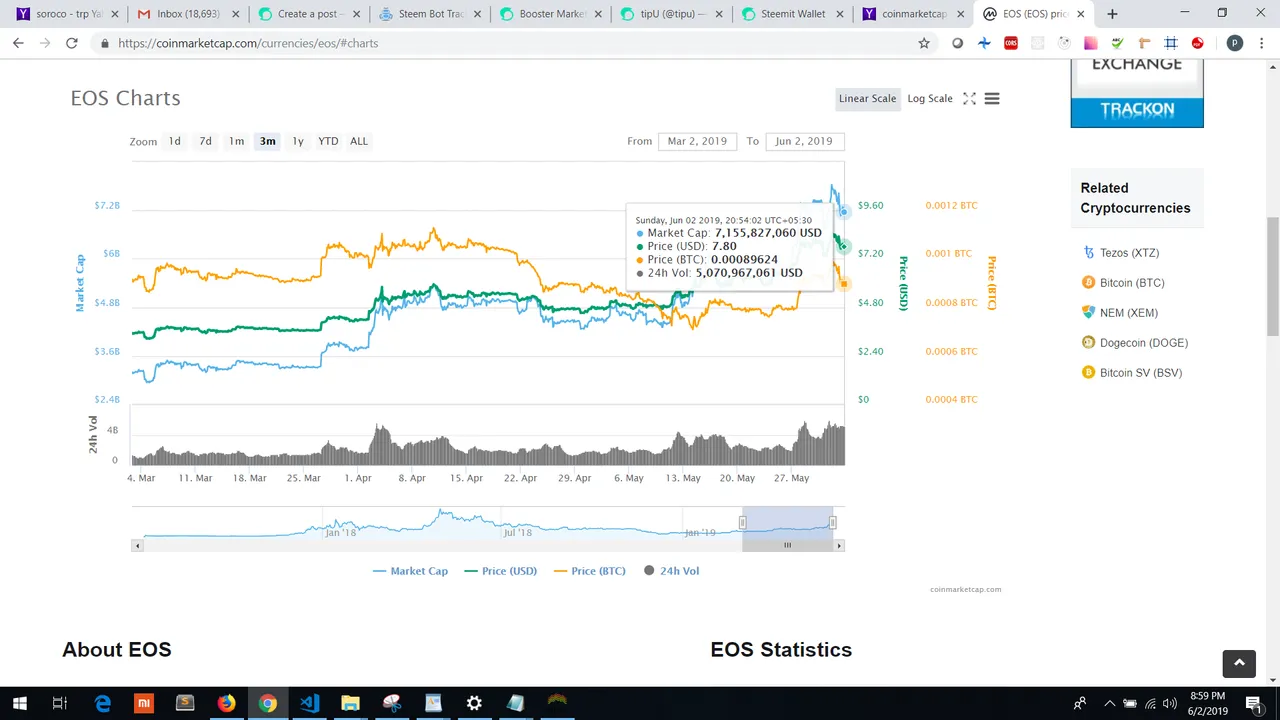Image resolution: width=1280 pixels, height=720 pixels.
Task: Open Task View on taskbar
Action: click(x=60, y=704)
